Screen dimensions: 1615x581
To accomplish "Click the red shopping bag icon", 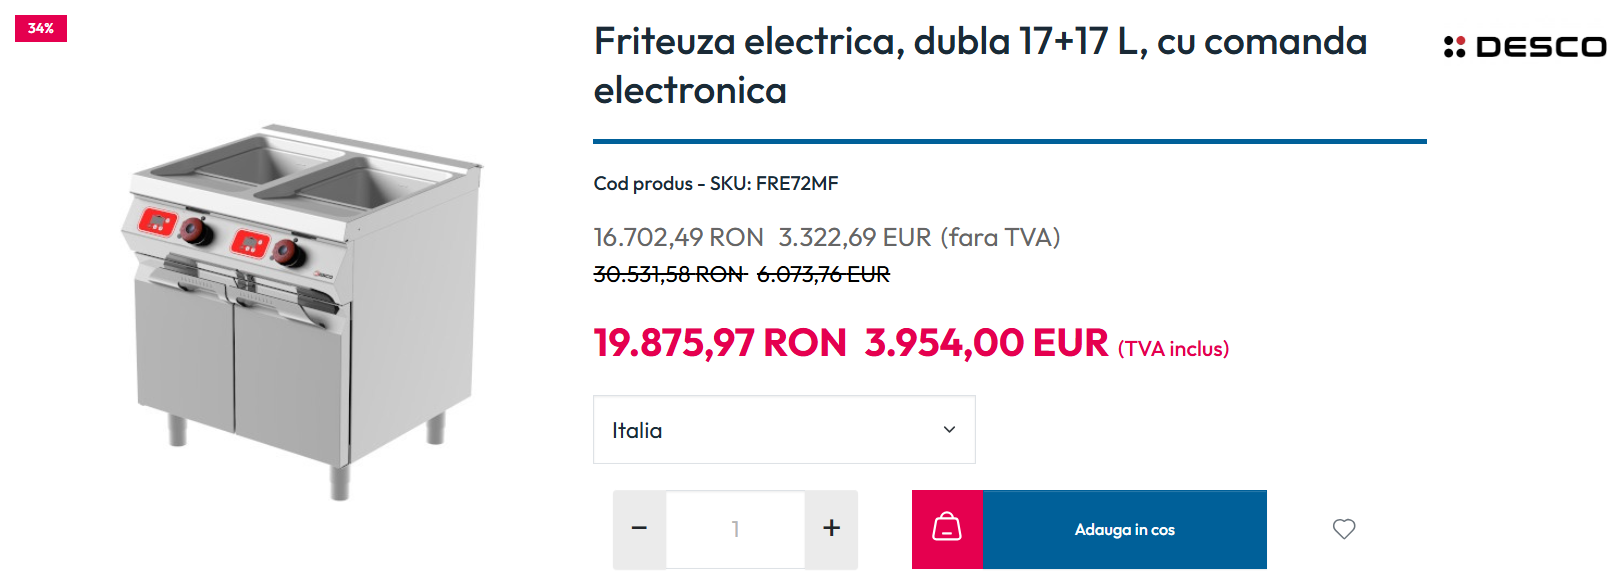I will point(947,529).
